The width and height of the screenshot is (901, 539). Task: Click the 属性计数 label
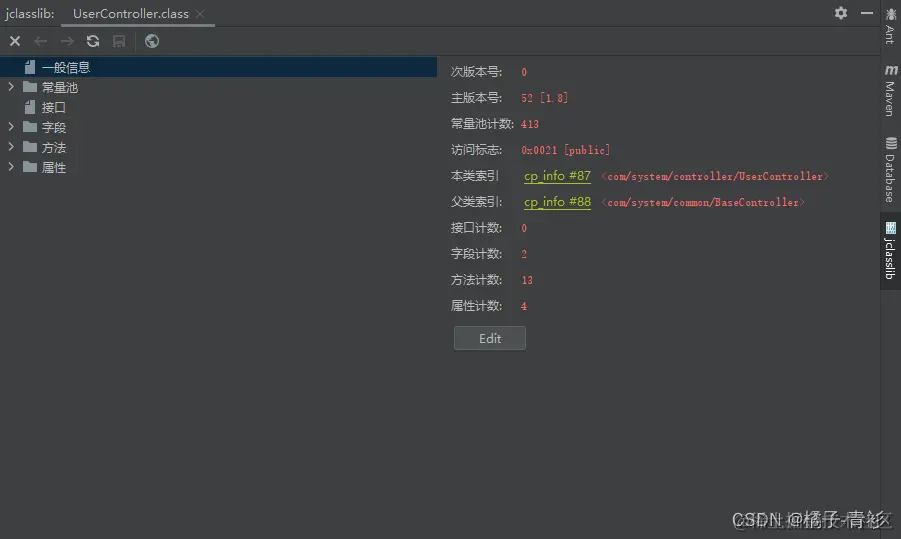[476, 306]
